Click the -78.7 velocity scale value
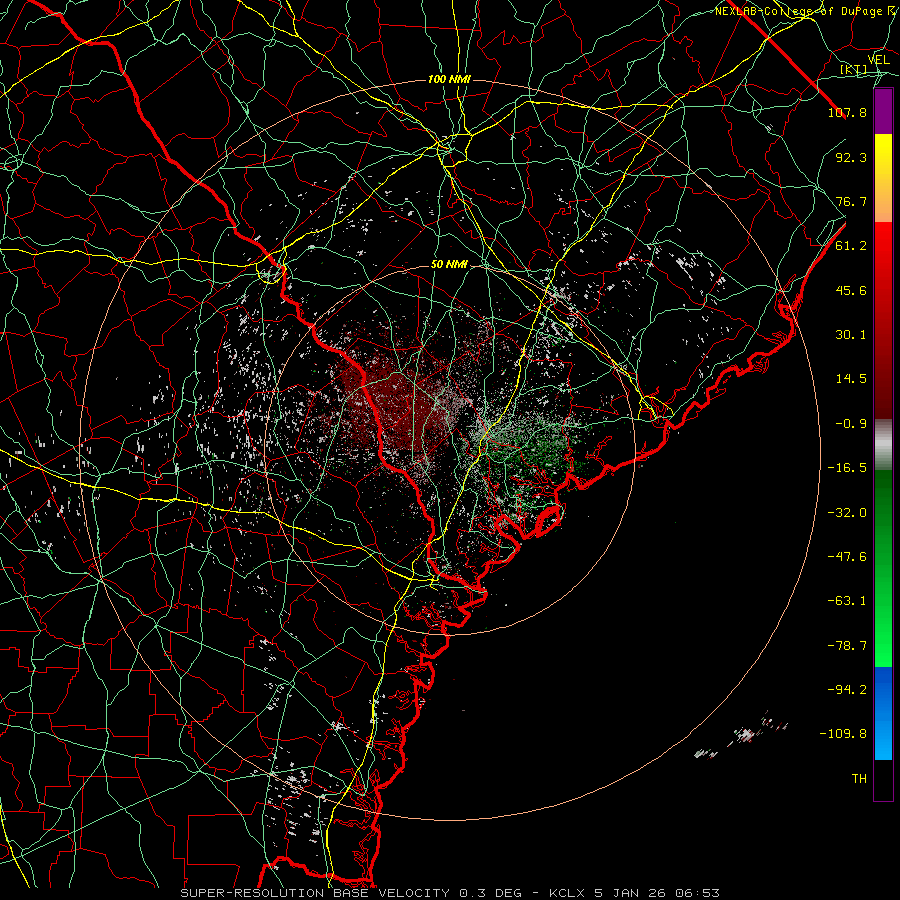The height and width of the screenshot is (900, 900). tap(847, 646)
